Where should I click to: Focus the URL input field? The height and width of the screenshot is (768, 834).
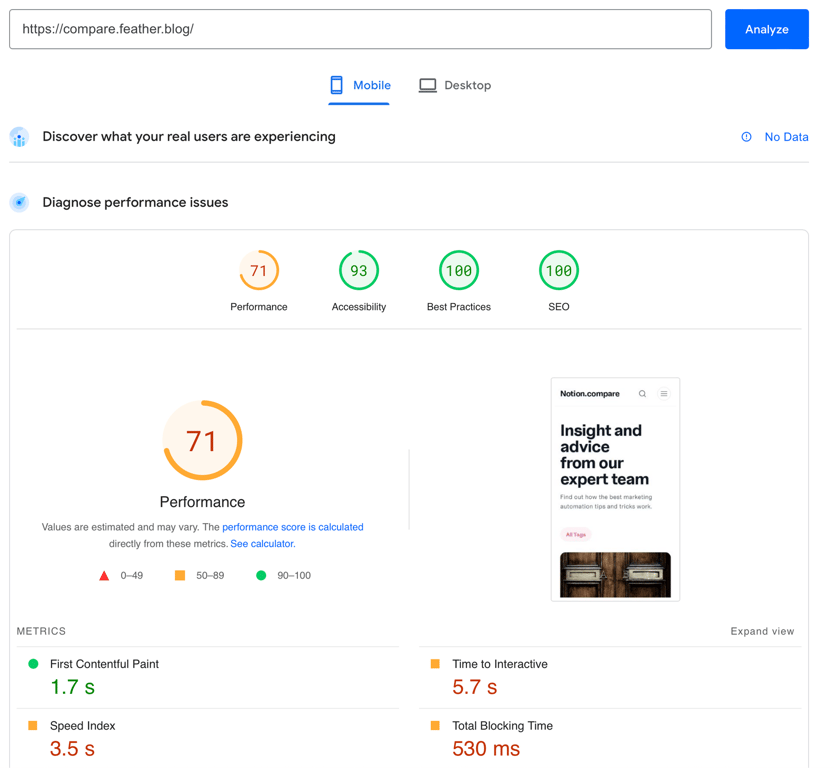point(360,29)
